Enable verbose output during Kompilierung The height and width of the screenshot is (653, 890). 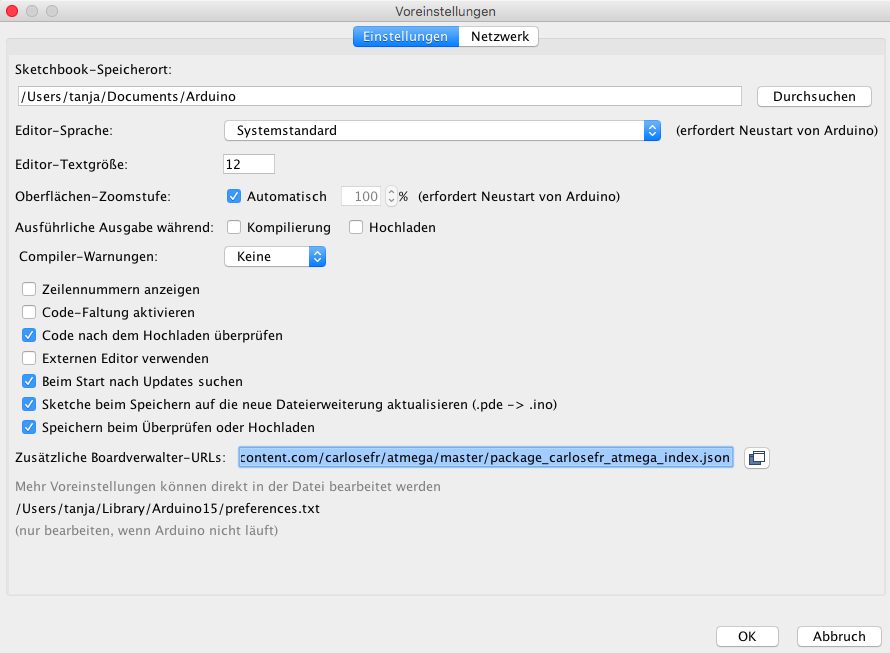pyautogui.click(x=234, y=227)
